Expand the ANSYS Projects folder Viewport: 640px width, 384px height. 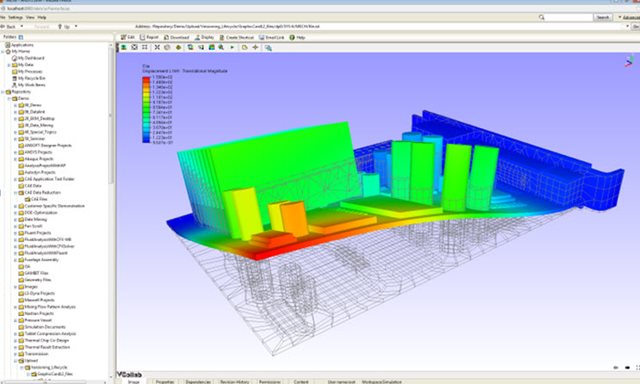pos(16,152)
